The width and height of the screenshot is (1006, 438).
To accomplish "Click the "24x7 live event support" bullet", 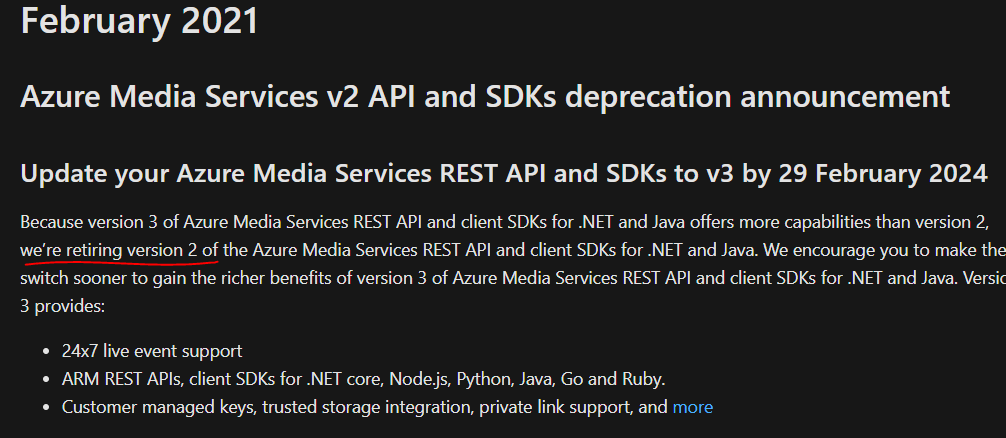I will 152,351.
